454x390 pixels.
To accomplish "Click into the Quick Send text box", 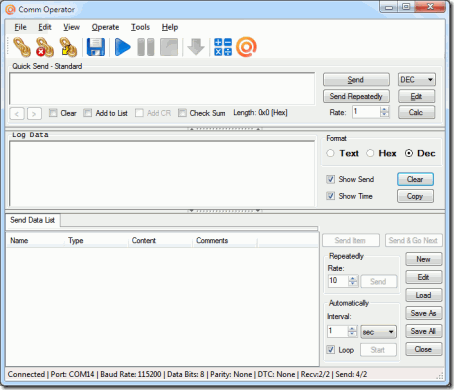I will [x=162, y=88].
